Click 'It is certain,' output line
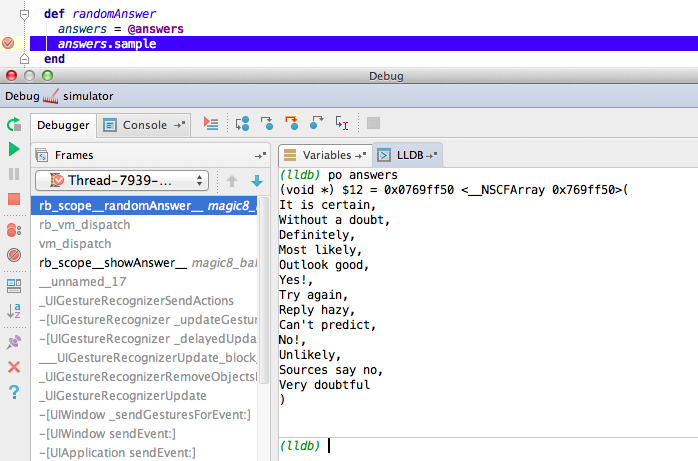Image resolution: width=698 pixels, height=461 pixels. coord(328,205)
